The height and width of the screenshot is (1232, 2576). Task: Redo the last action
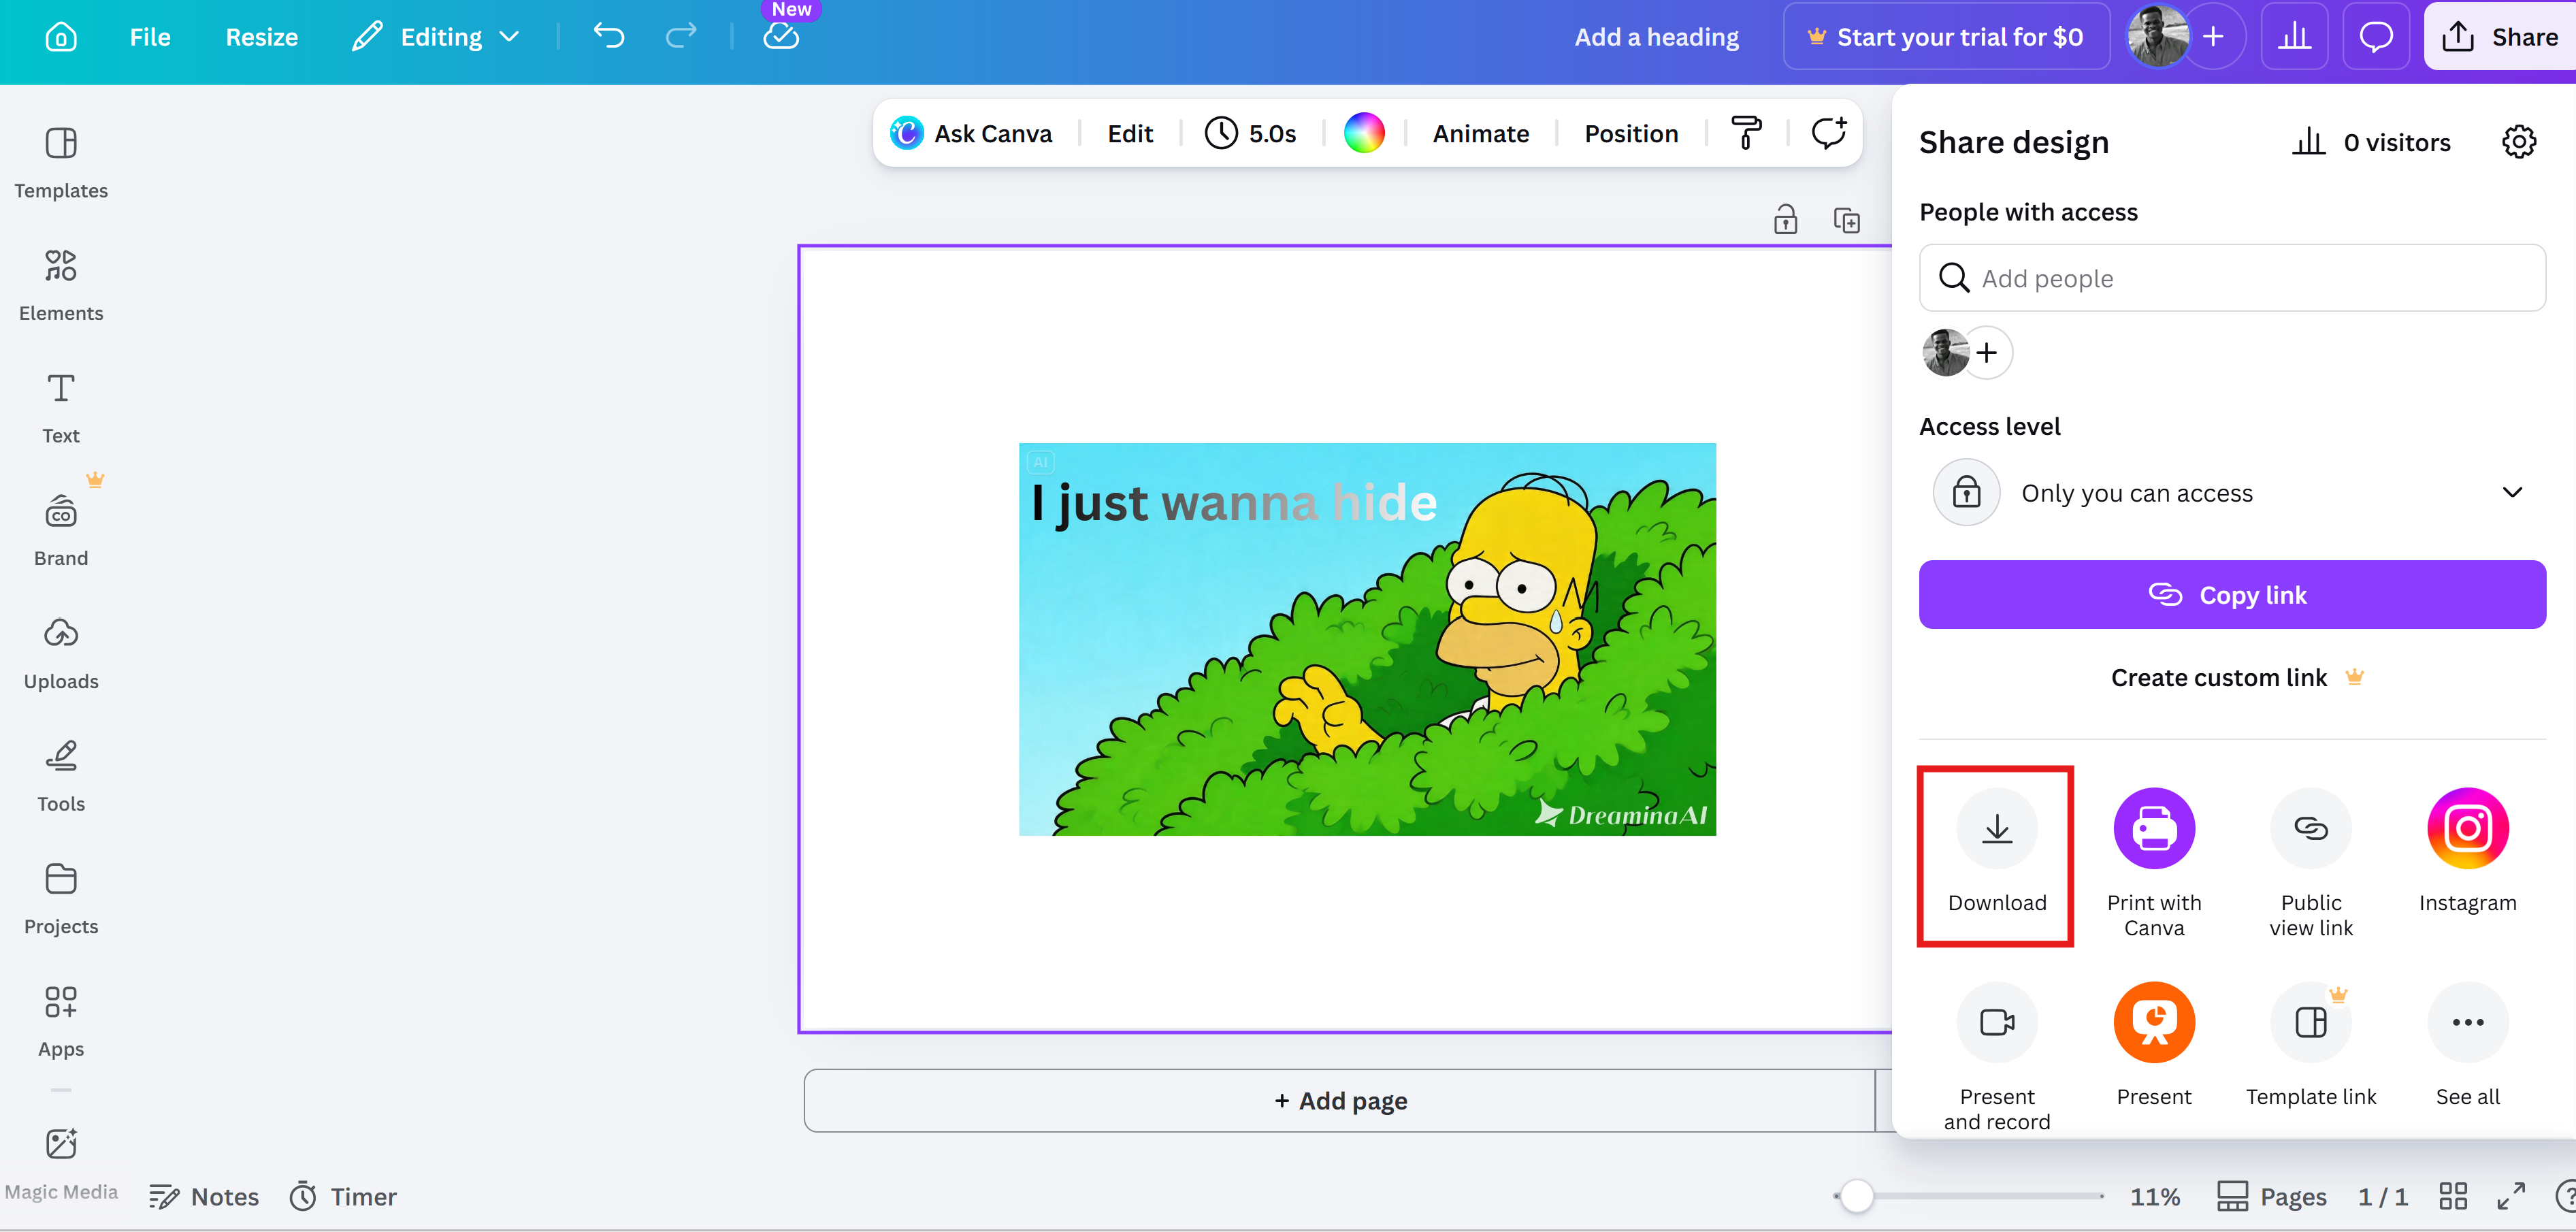point(681,37)
